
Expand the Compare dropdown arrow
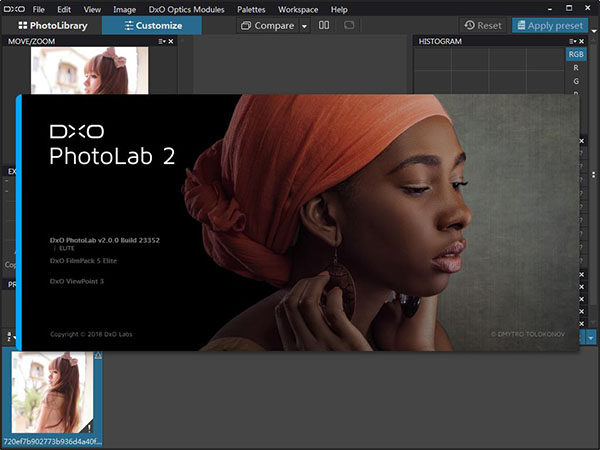[304, 26]
